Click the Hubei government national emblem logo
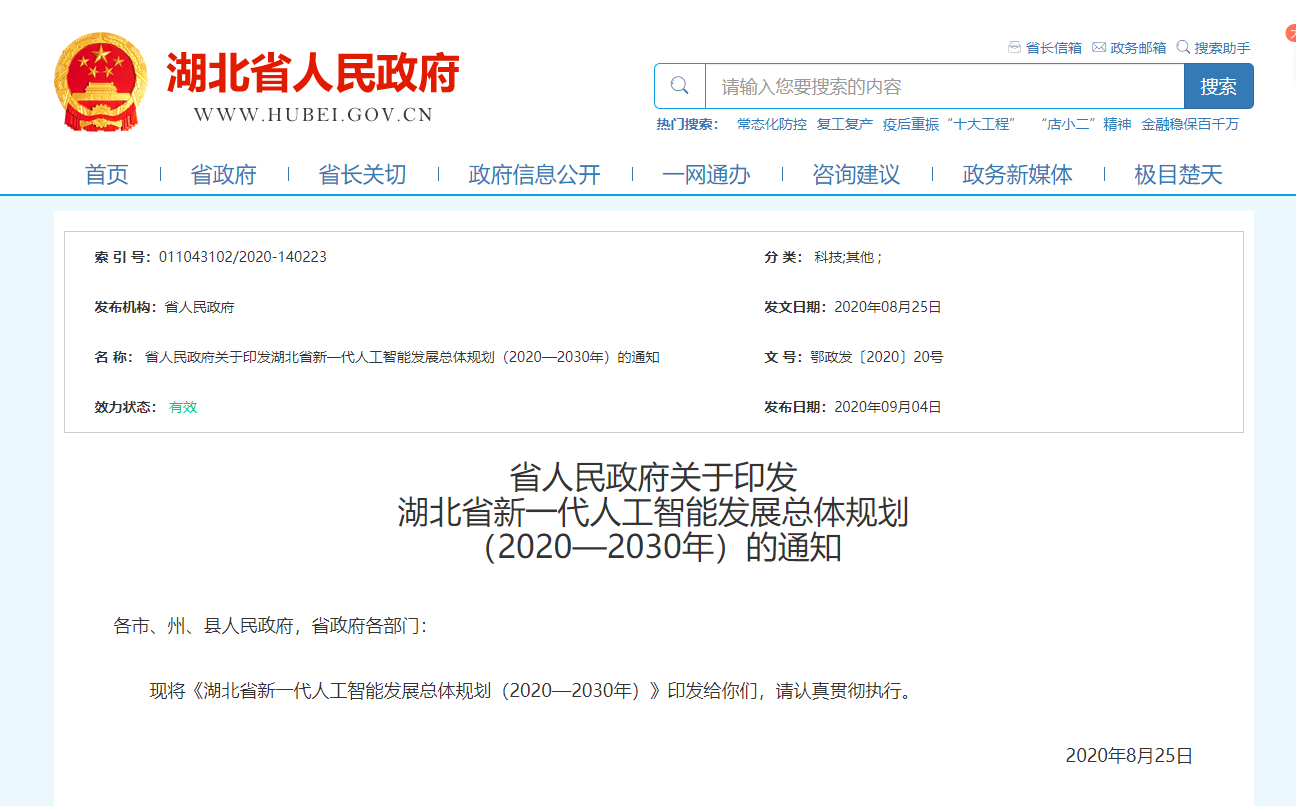Screen dimensions: 1296x806 pos(100,81)
